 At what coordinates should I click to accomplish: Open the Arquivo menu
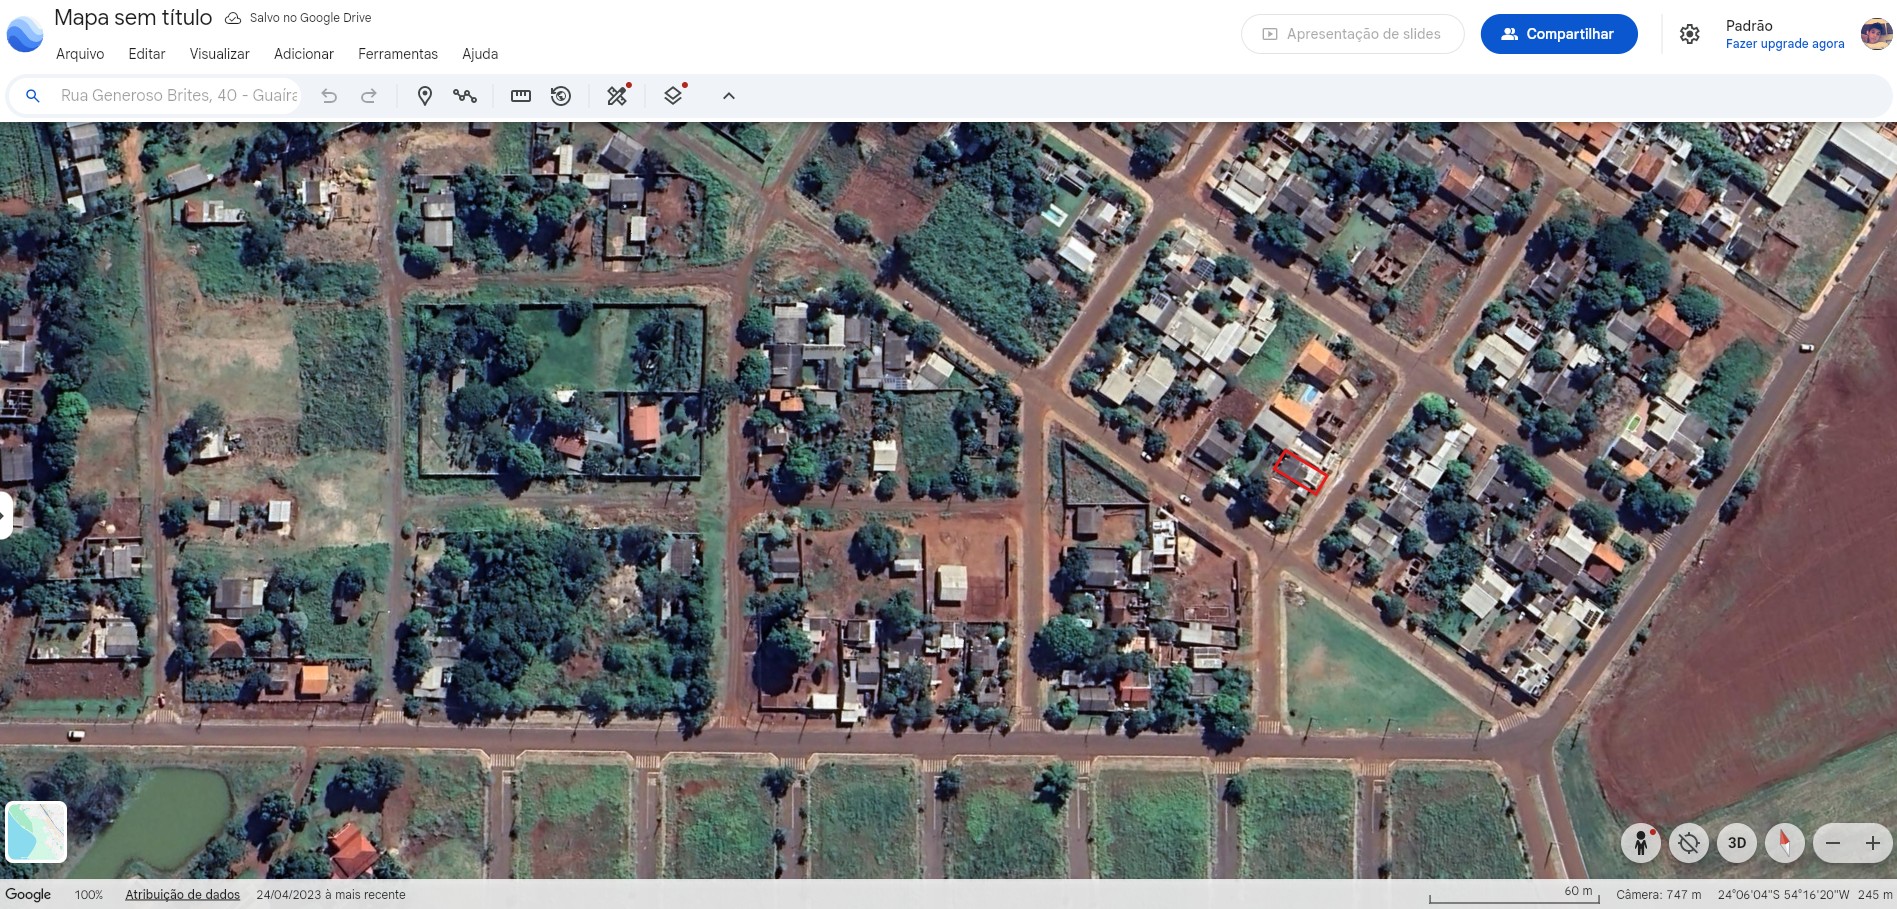(80, 54)
